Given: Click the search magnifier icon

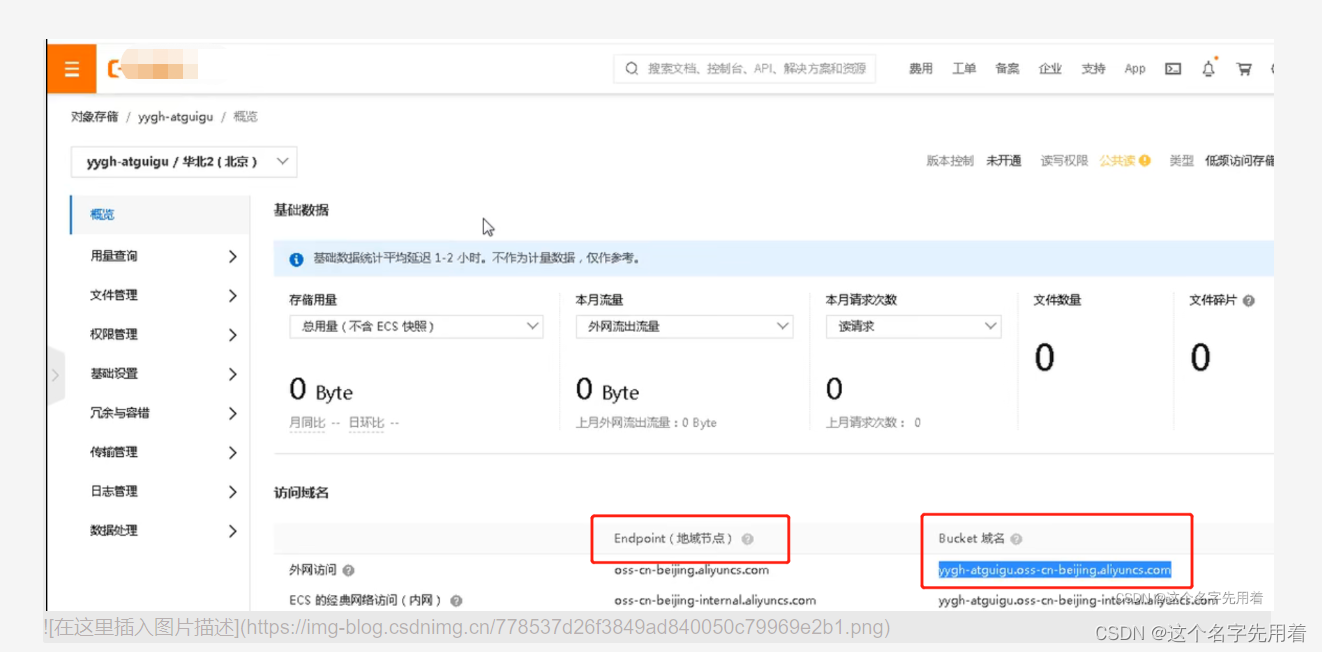Looking at the screenshot, I should (631, 69).
